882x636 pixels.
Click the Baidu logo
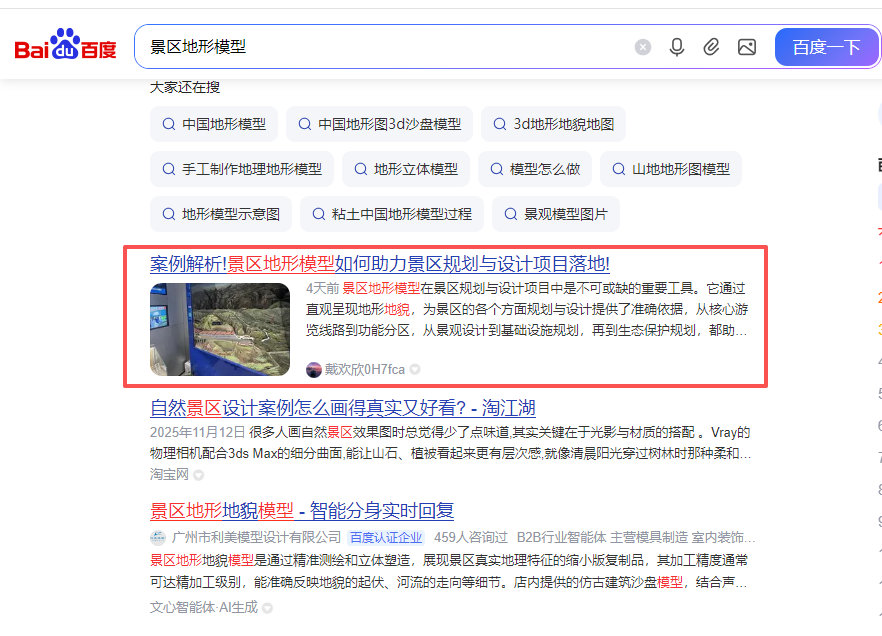65,47
